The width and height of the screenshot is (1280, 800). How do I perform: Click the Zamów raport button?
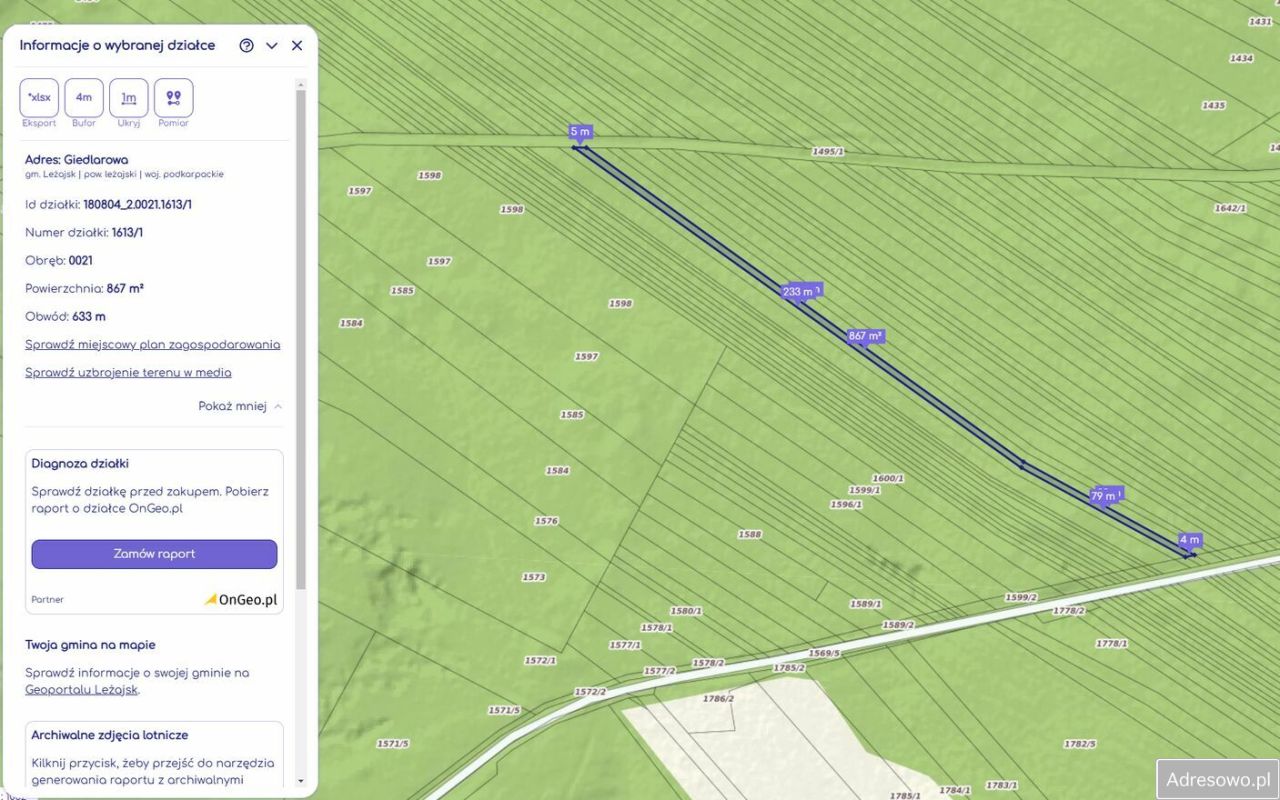coord(154,554)
